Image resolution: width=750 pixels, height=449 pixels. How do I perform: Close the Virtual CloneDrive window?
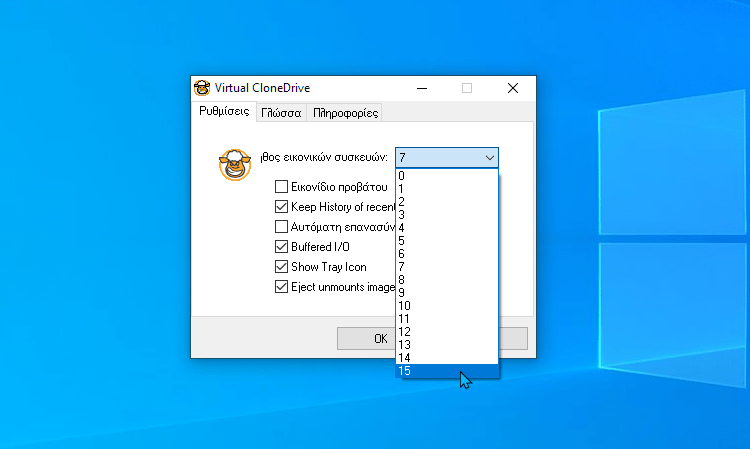513,88
